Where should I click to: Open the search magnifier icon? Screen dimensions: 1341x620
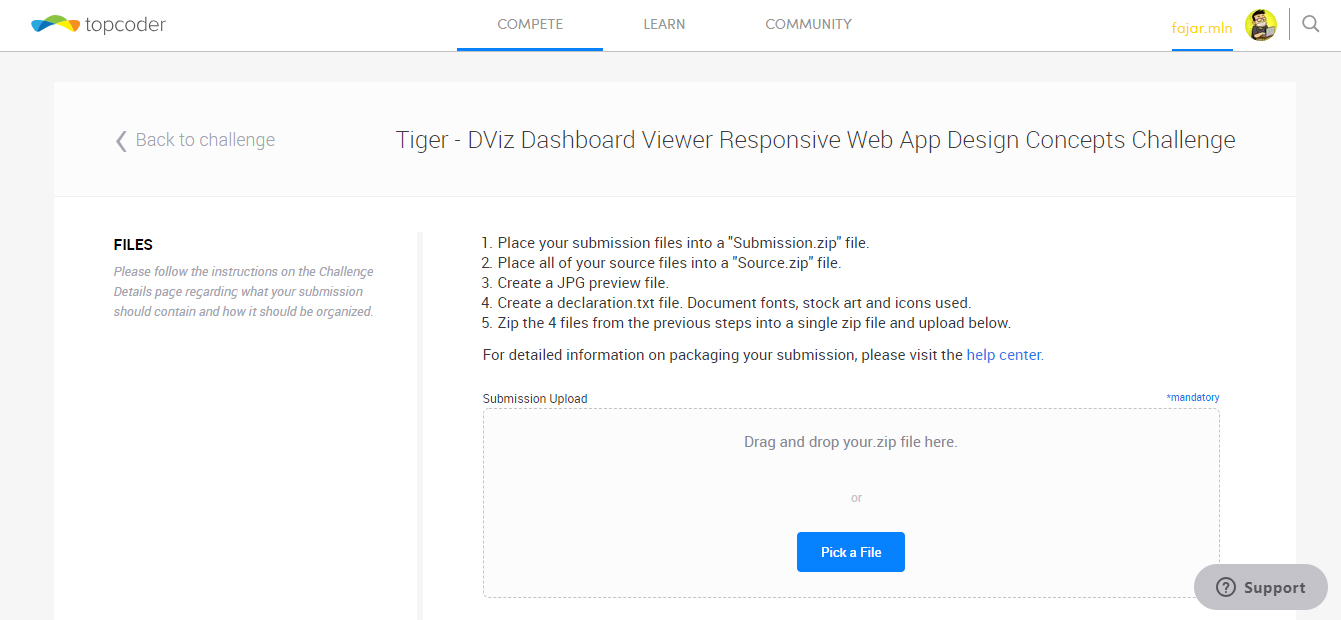pyautogui.click(x=1311, y=24)
